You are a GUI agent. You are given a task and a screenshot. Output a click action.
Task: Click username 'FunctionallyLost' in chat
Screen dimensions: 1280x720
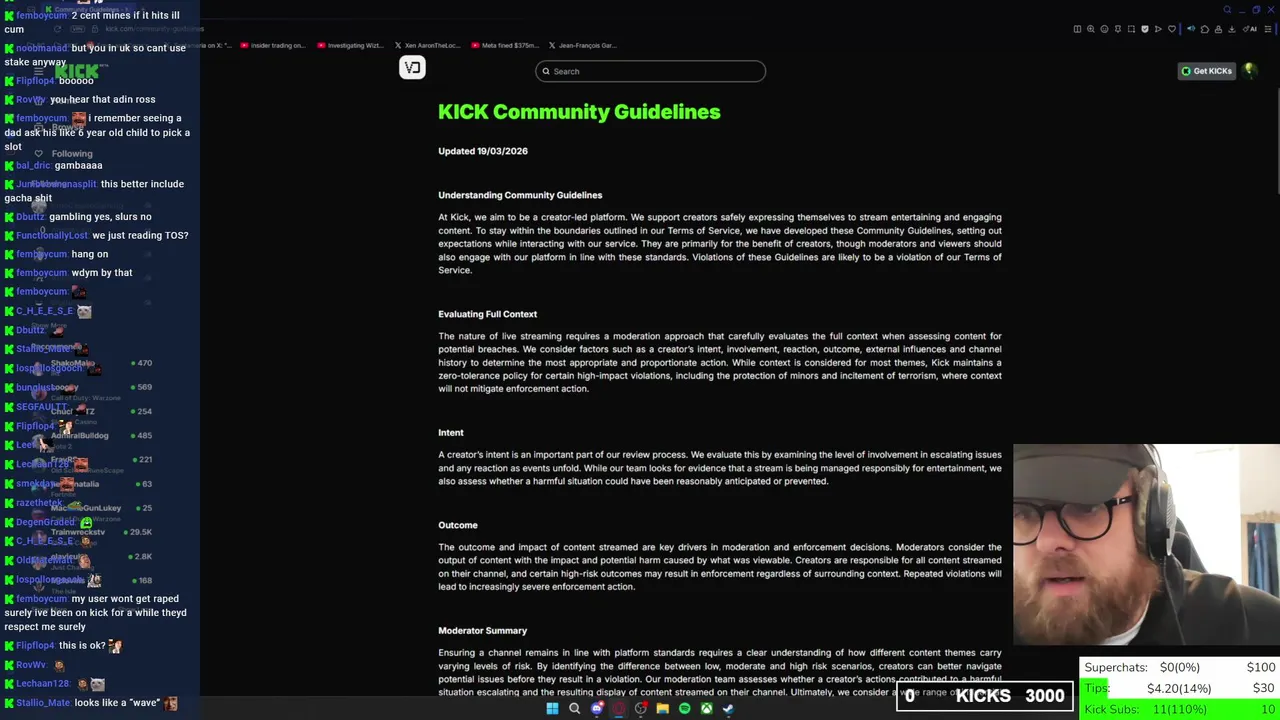pos(52,235)
